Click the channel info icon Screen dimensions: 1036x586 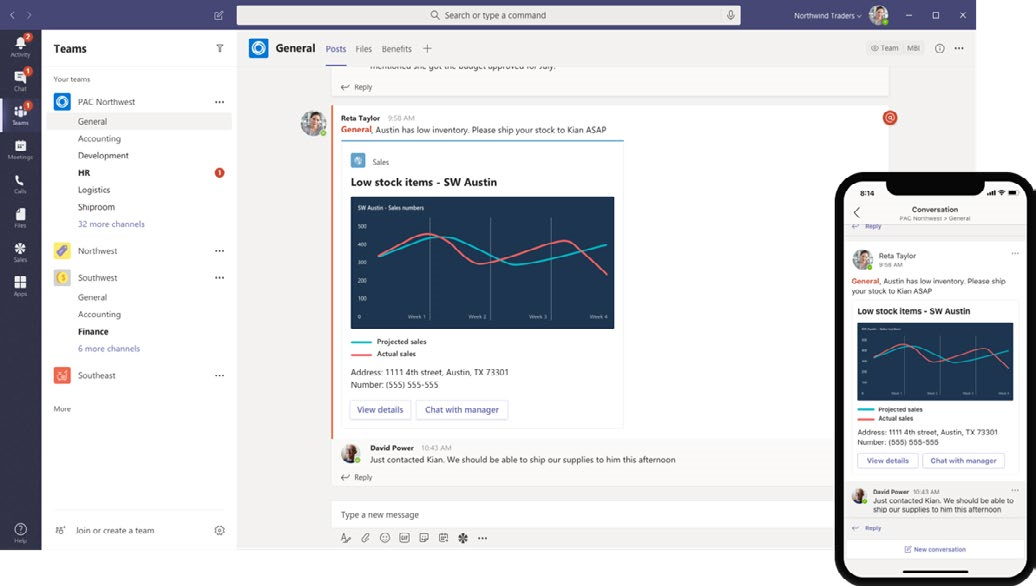940,48
